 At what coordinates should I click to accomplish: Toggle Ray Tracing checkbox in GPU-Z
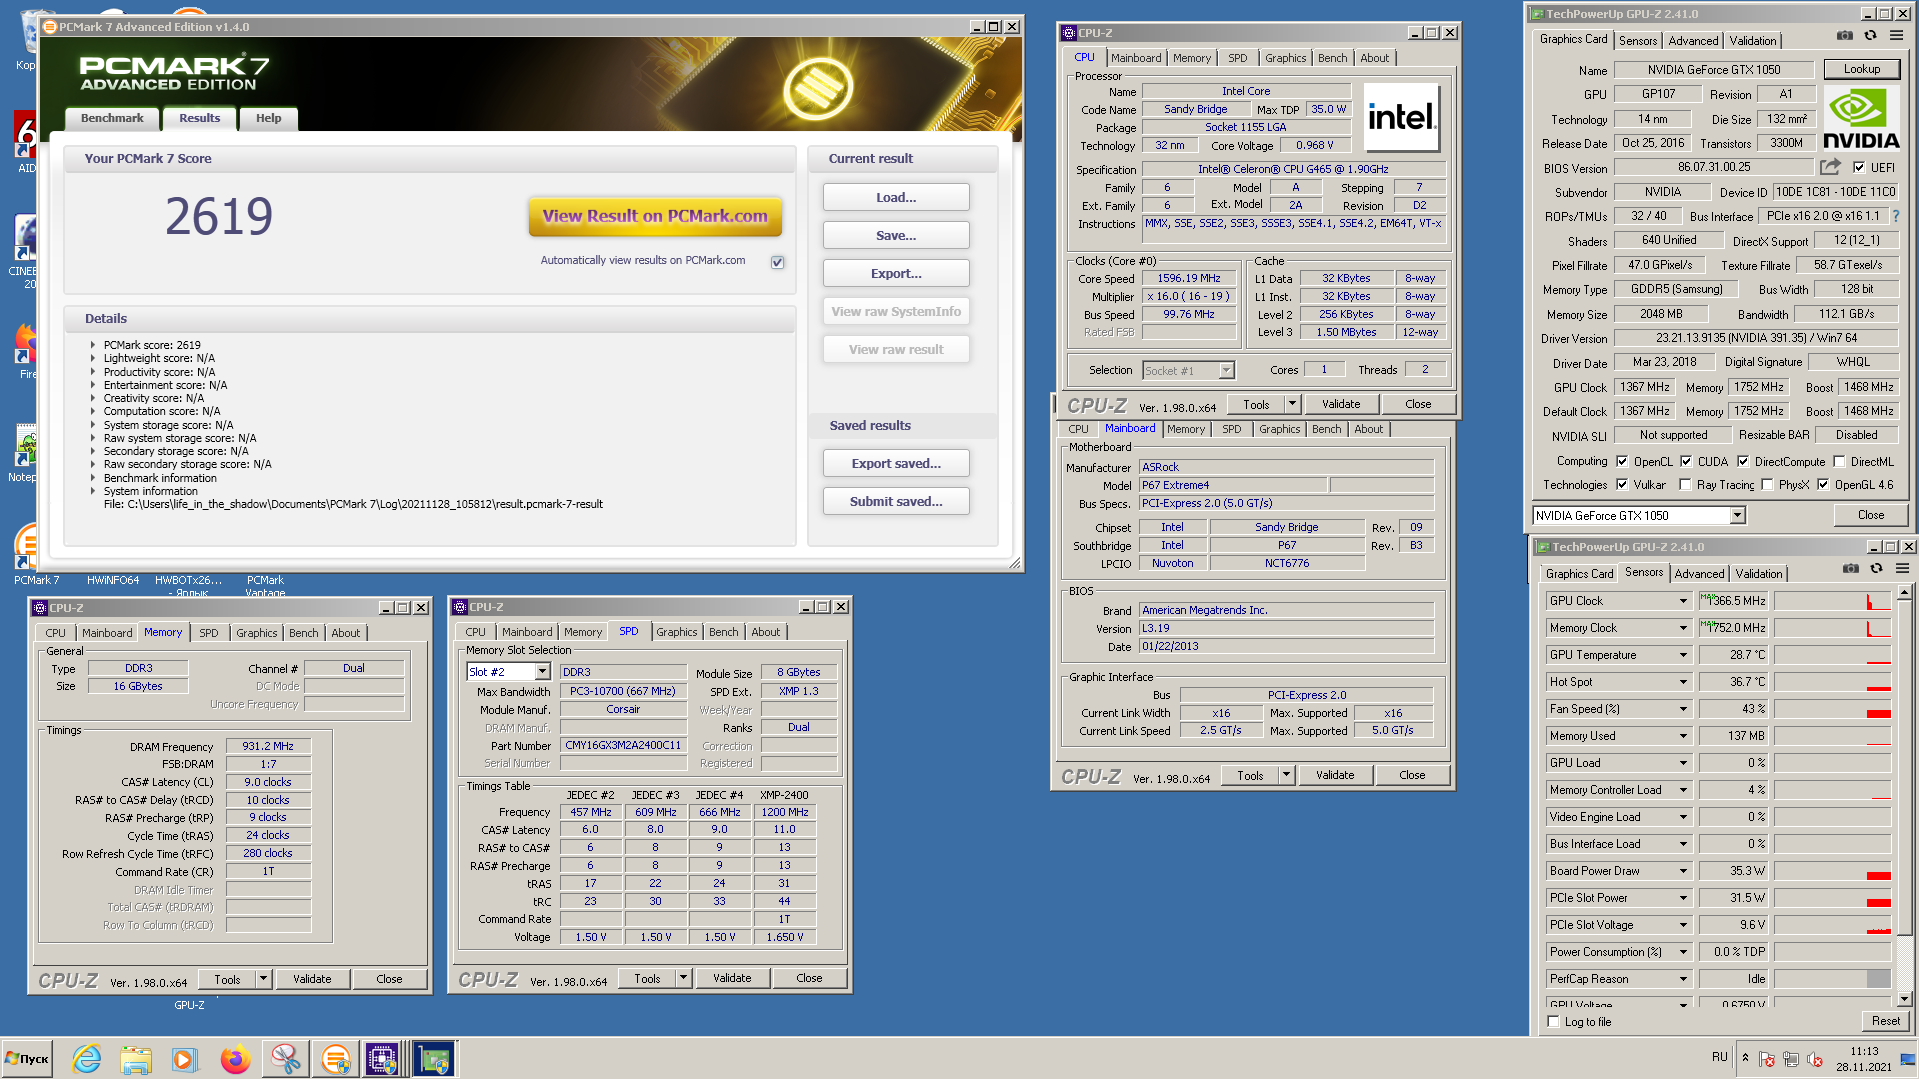pos(1686,485)
